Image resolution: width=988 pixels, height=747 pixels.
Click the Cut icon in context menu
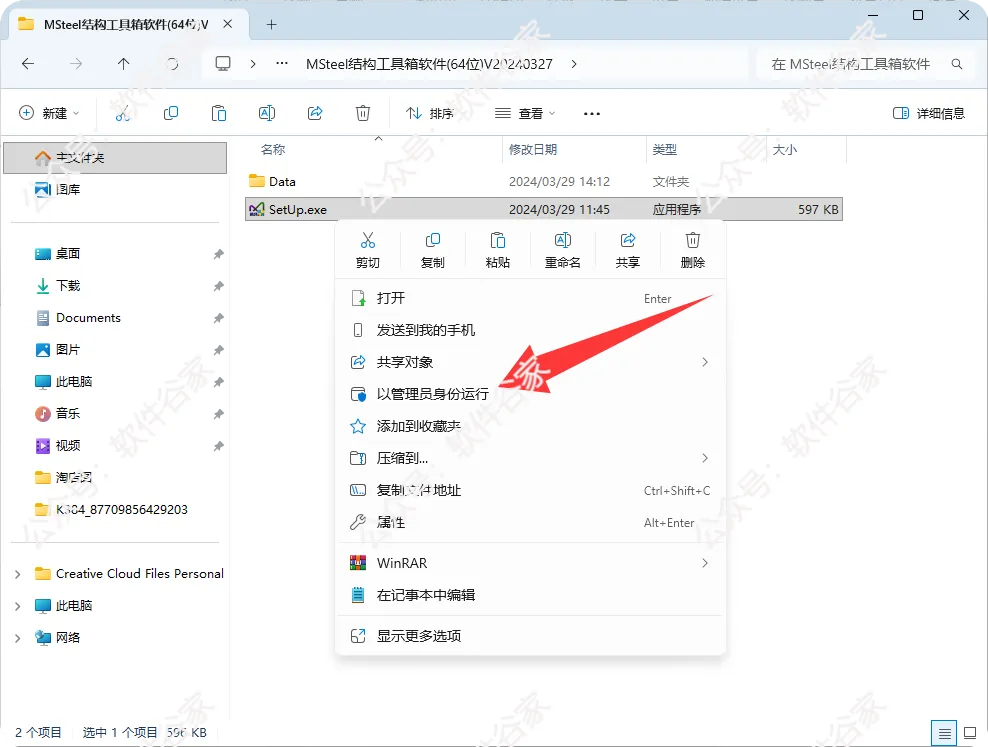367,241
